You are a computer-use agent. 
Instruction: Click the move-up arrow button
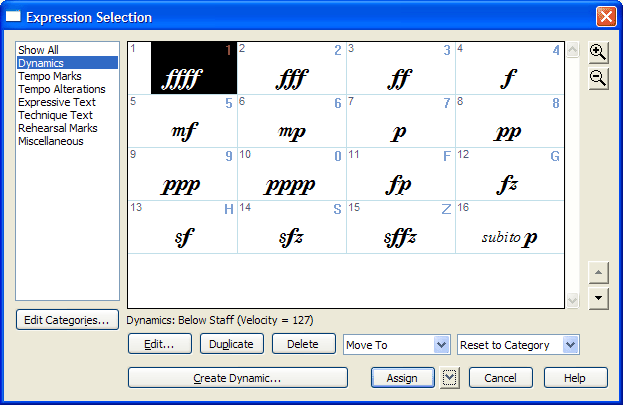598,273
